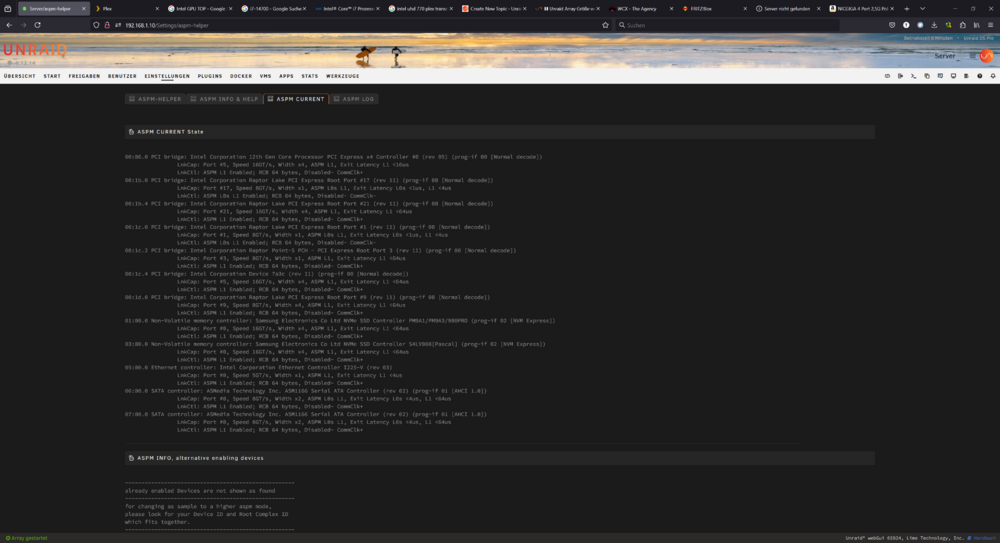Viewport: 1000px width, 543px height.
Task: Open the Server hamburger menu in the banner
Action: point(972,56)
